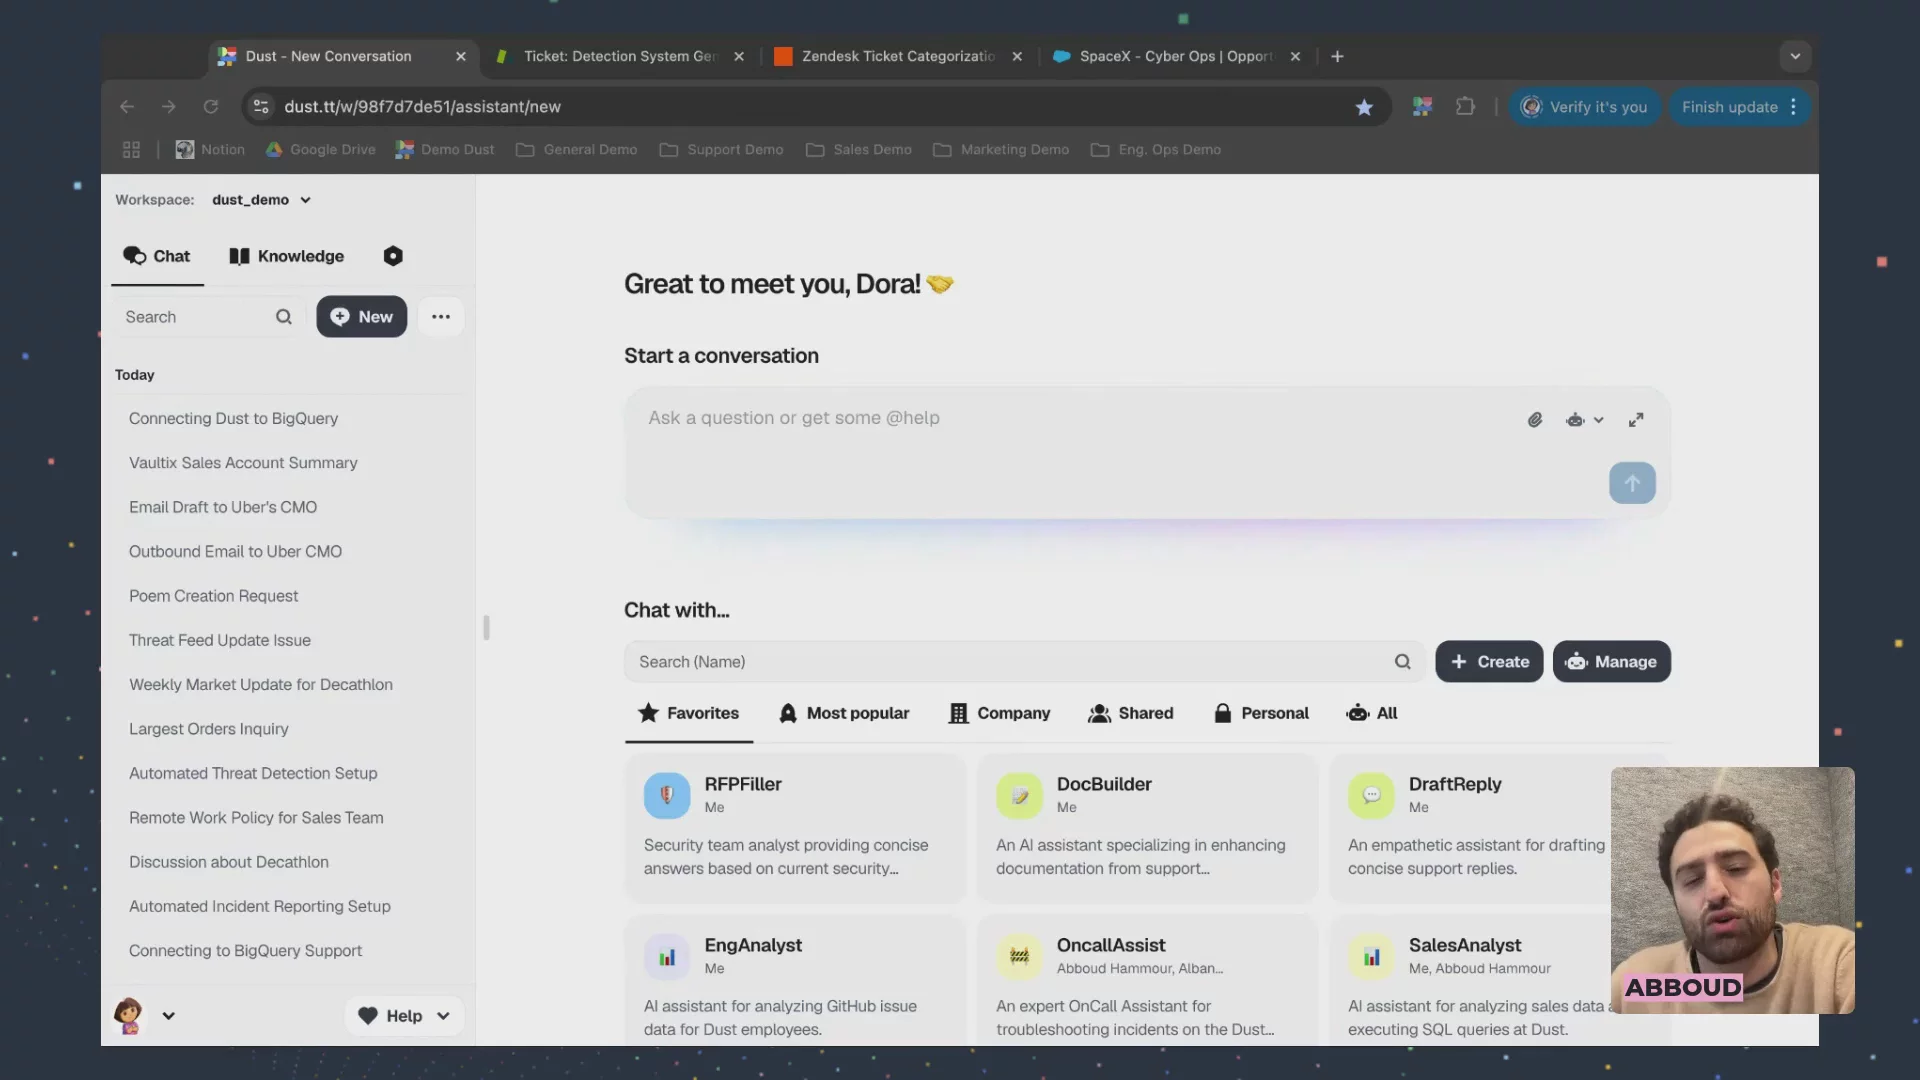Open Chrome three-dot menu beside Finish update
This screenshot has height=1080, width=1920.
(x=1794, y=107)
